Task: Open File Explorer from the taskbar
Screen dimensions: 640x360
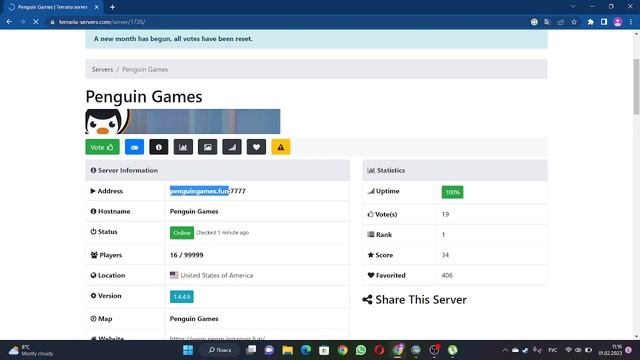Action: click(287, 350)
